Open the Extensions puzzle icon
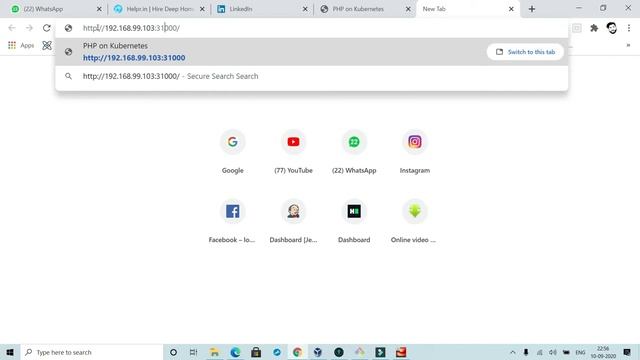The height and width of the screenshot is (360, 640). click(594, 28)
